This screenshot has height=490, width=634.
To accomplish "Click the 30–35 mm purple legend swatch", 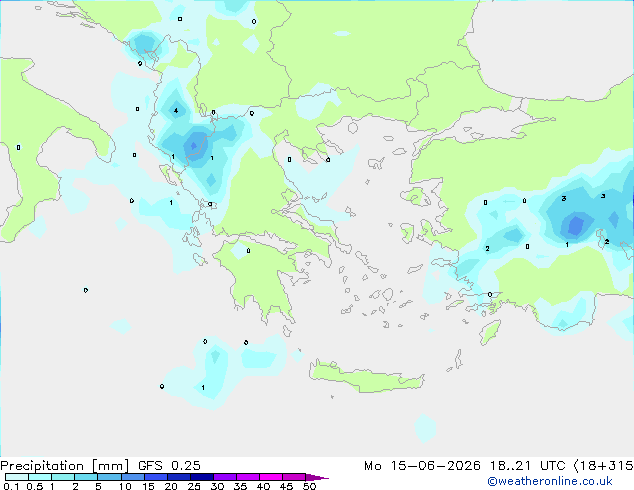I will [x=225, y=477].
